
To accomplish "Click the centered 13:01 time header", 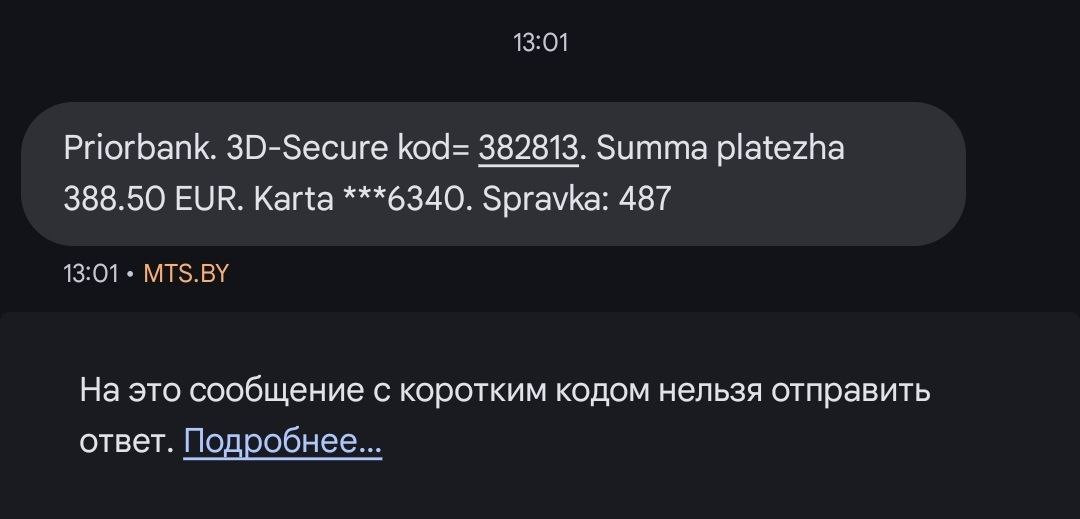I will (541, 43).
